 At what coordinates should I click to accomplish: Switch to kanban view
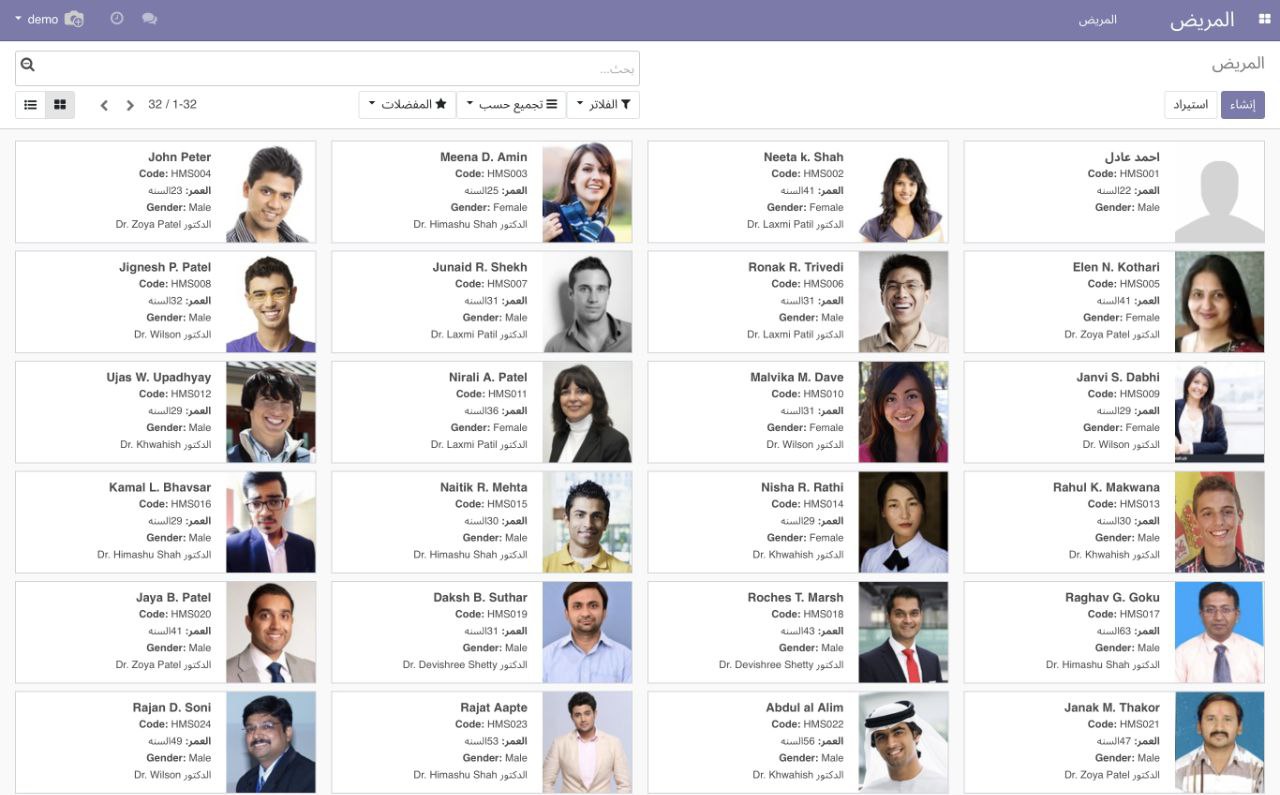(60, 105)
